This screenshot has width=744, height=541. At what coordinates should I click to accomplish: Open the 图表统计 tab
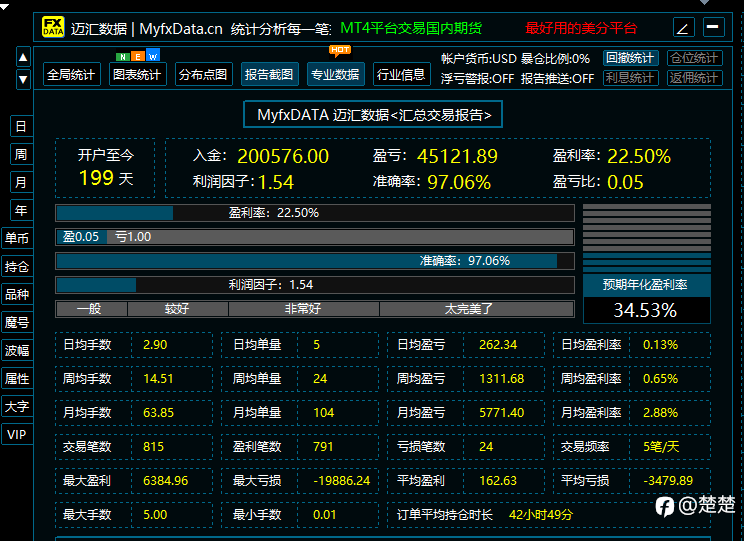pyautogui.click(x=138, y=75)
